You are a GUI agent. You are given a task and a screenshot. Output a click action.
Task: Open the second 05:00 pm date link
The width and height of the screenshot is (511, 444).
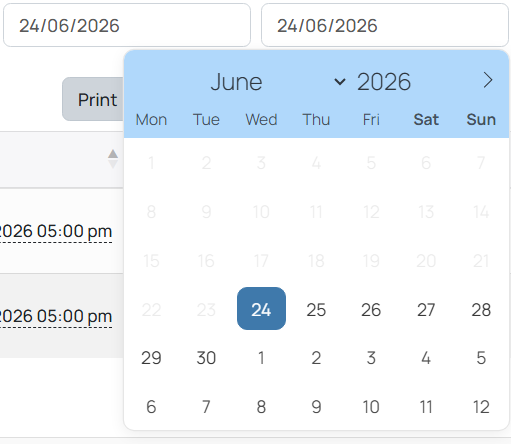pos(55,316)
